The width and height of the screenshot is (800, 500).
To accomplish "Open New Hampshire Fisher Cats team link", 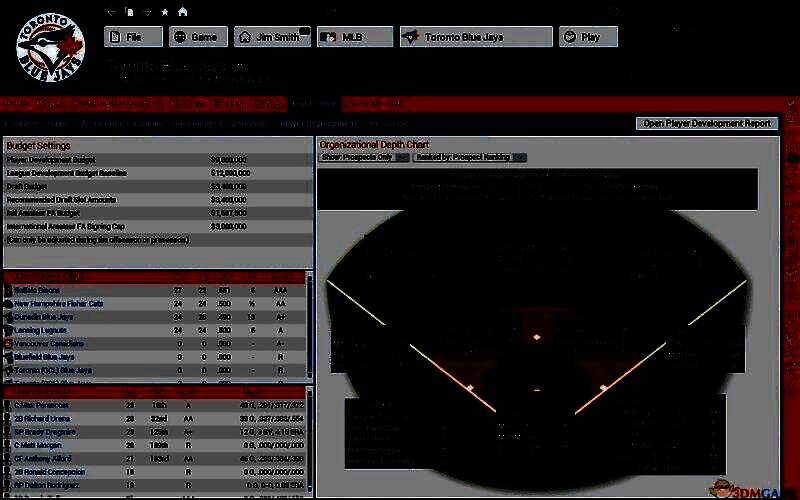I will pos(59,303).
